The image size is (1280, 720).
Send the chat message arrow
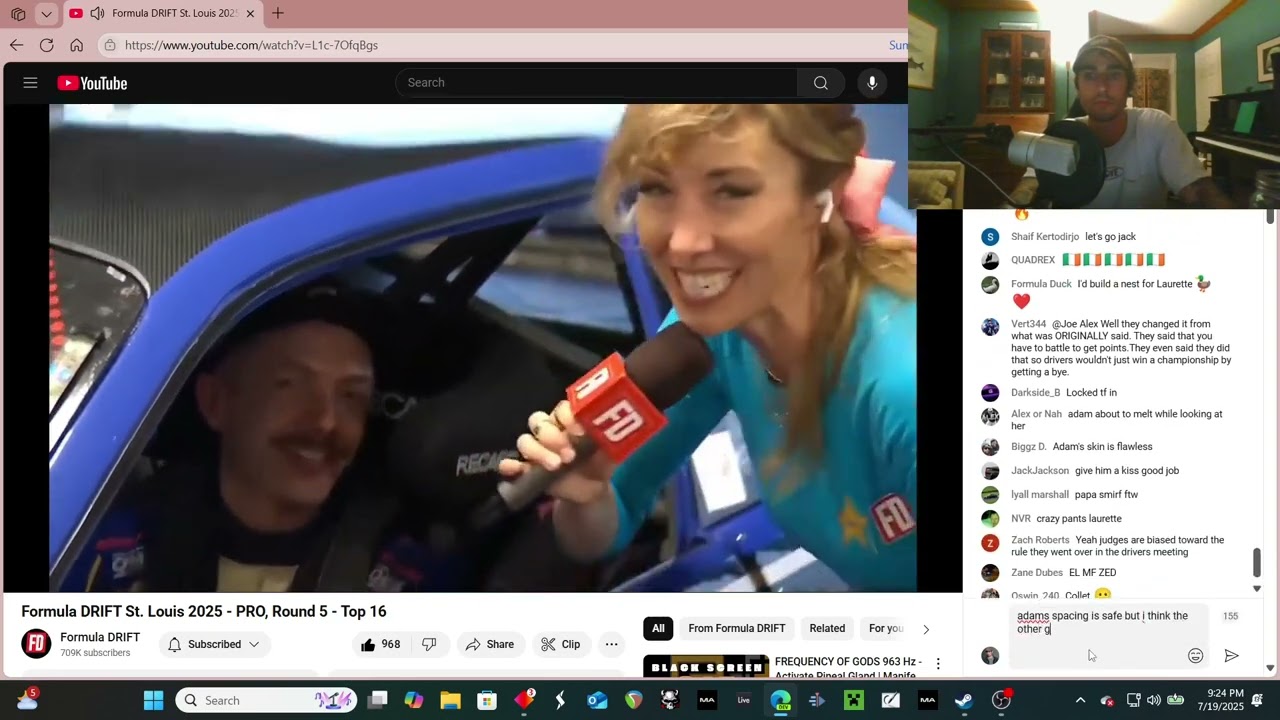click(1232, 656)
